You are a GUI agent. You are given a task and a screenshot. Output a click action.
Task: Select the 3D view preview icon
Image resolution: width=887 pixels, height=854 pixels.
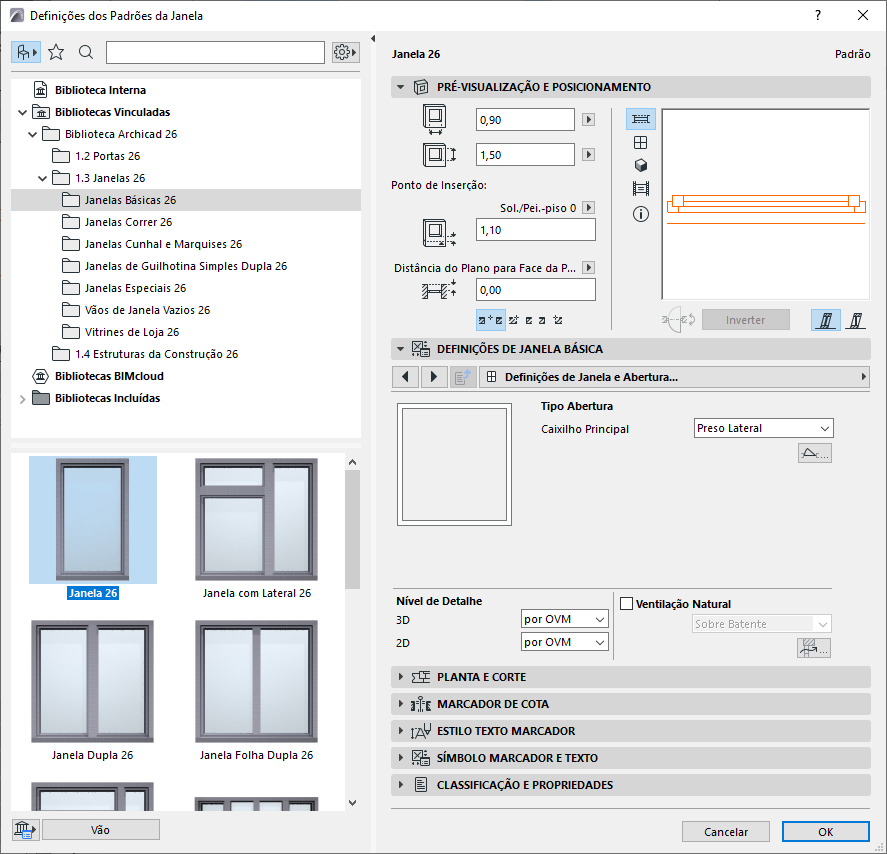click(x=641, y=165)
